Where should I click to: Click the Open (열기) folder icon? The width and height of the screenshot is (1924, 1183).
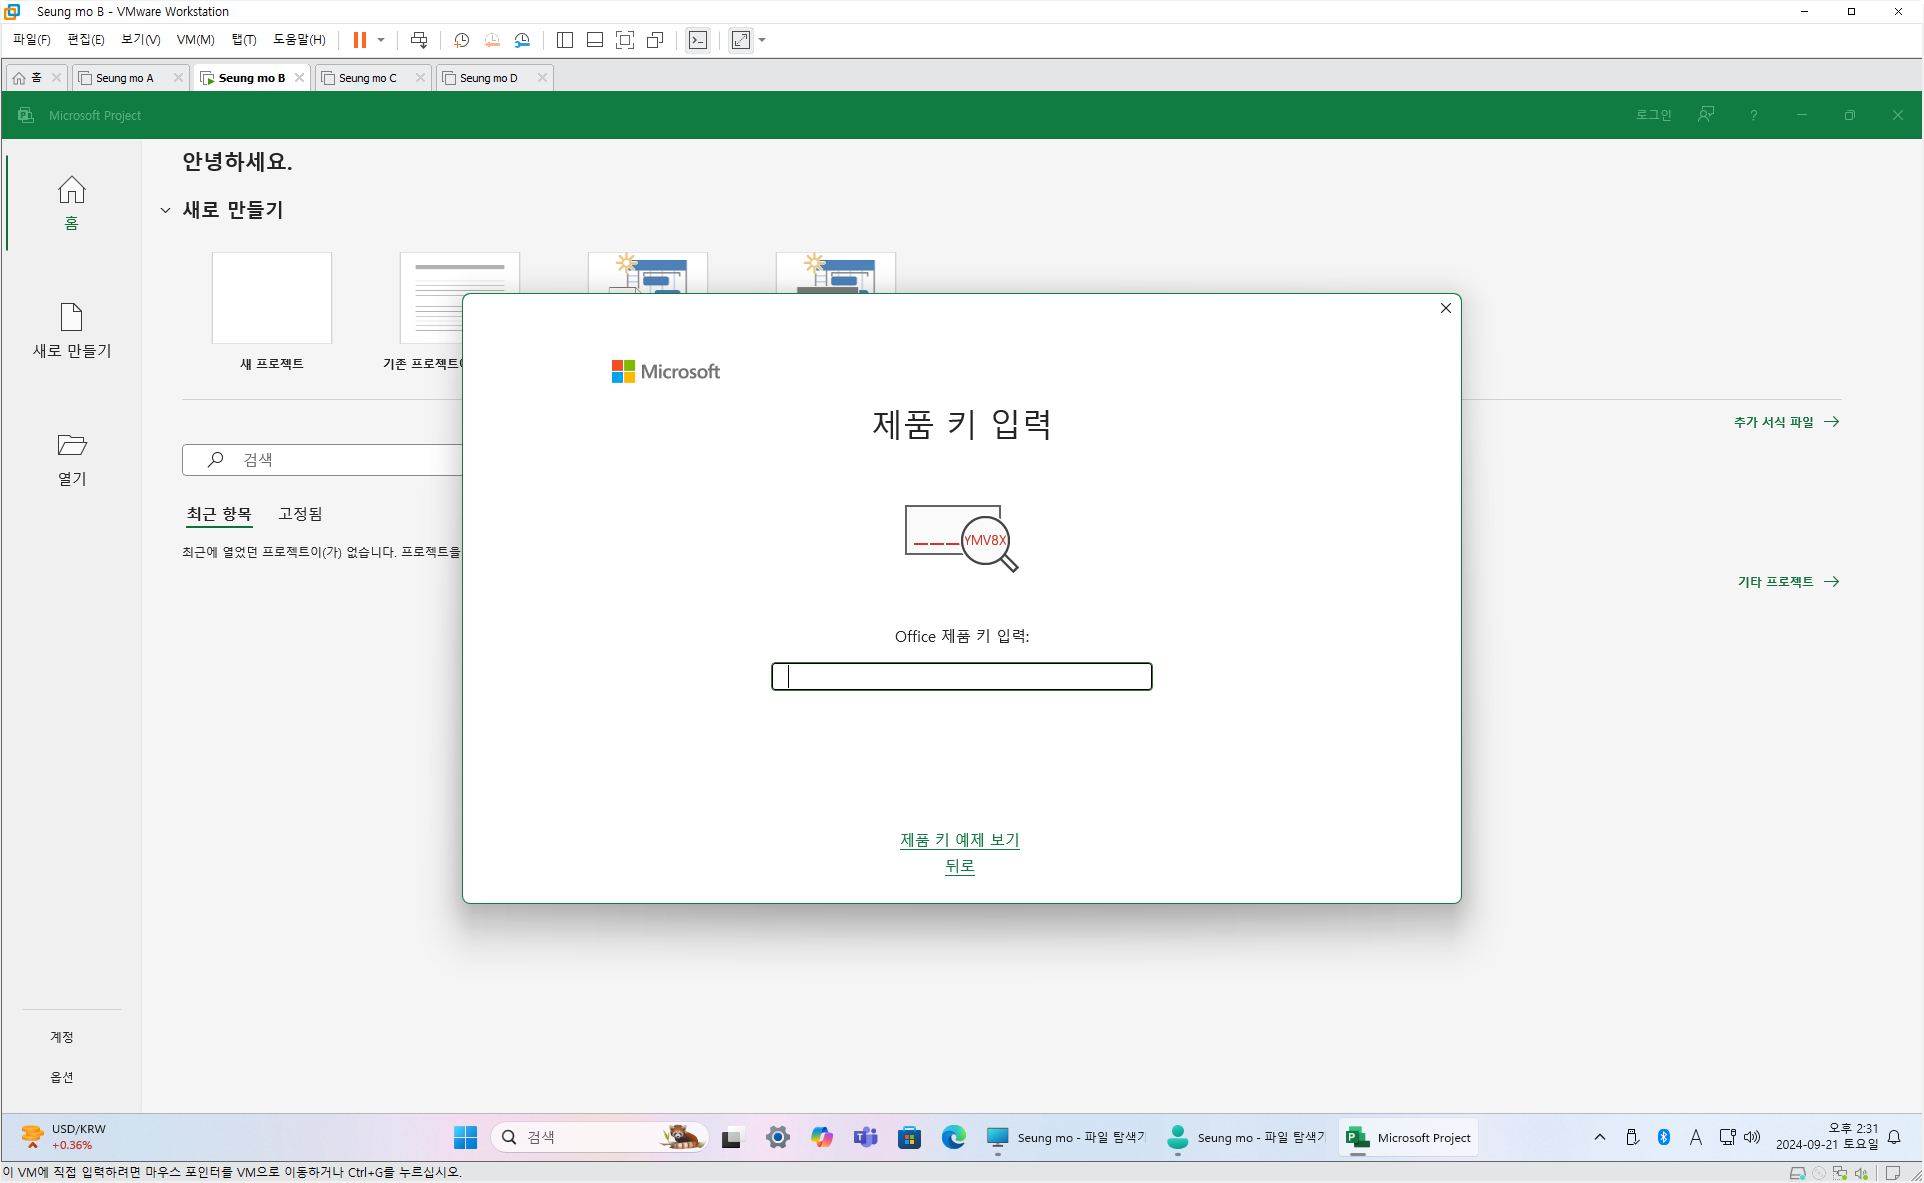pyautogui.click(x=71, y=445)
